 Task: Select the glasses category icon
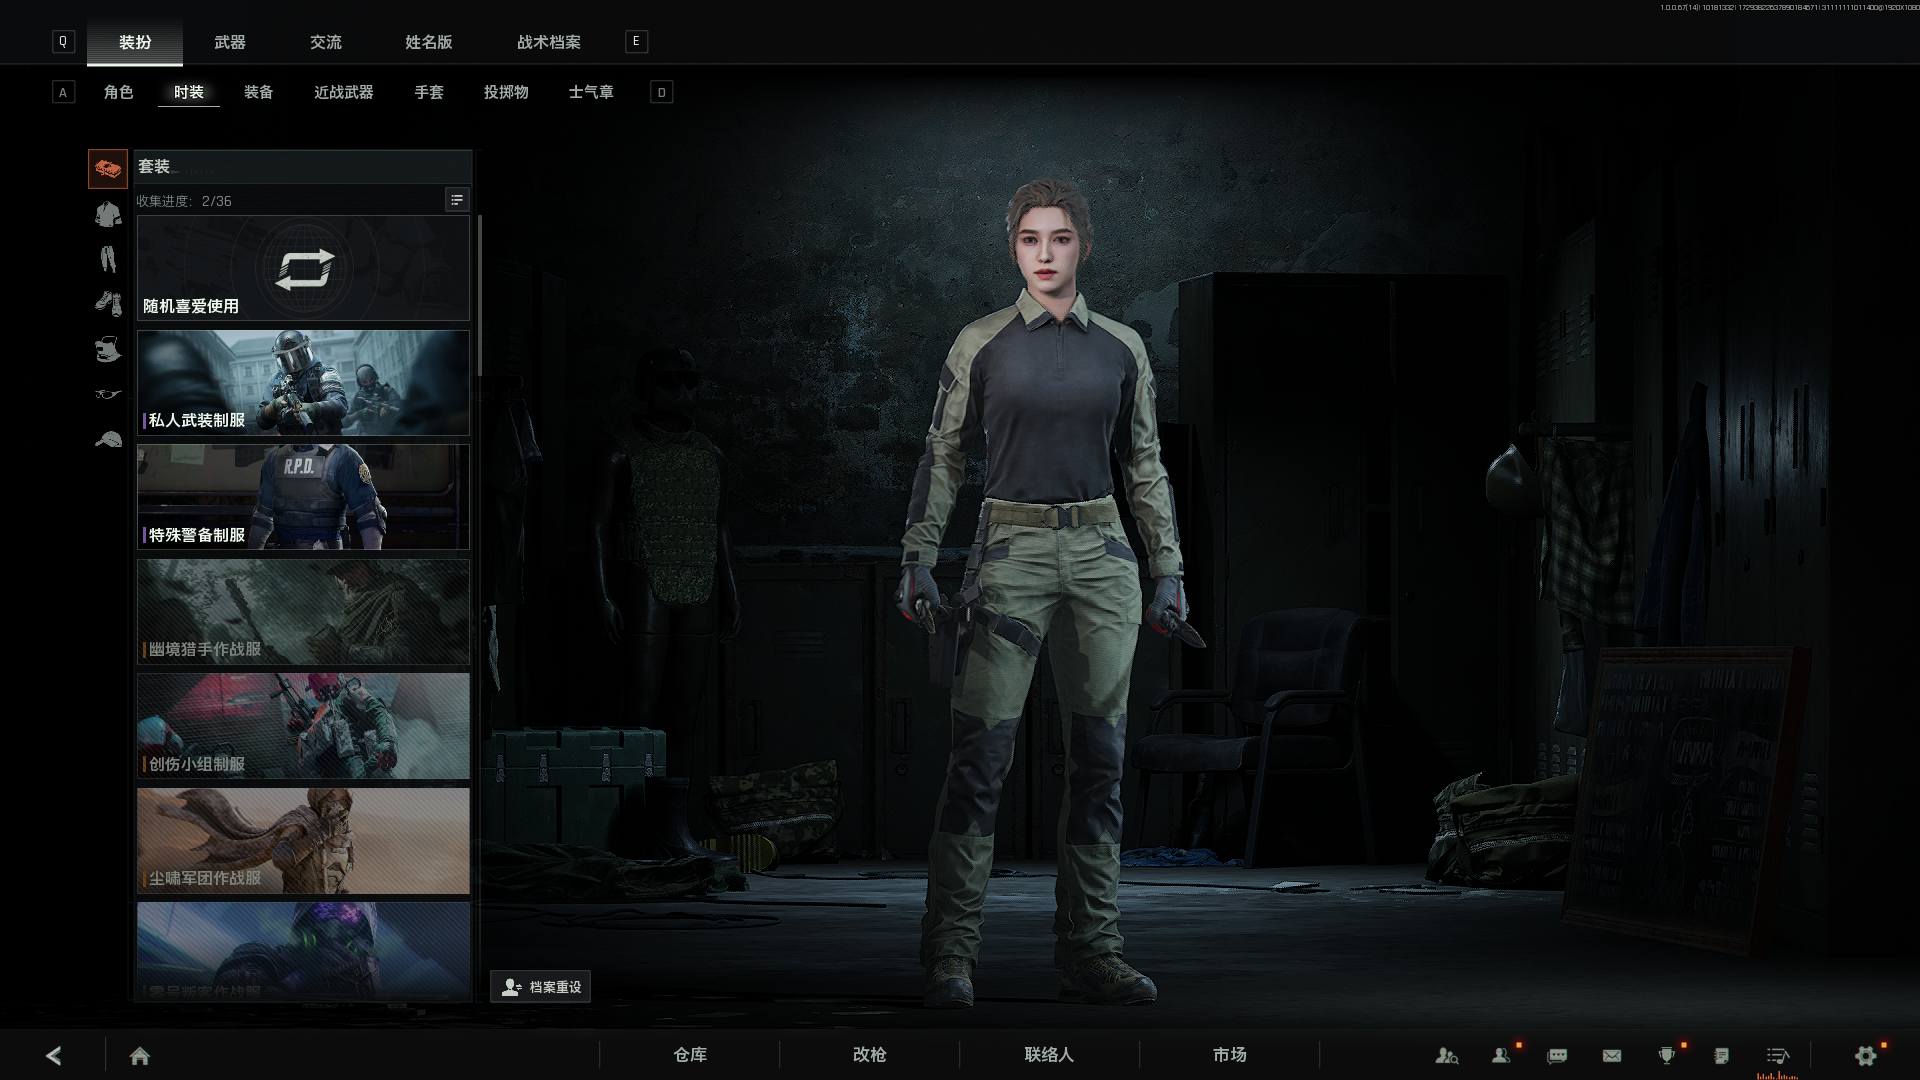[x=108, y=394]
